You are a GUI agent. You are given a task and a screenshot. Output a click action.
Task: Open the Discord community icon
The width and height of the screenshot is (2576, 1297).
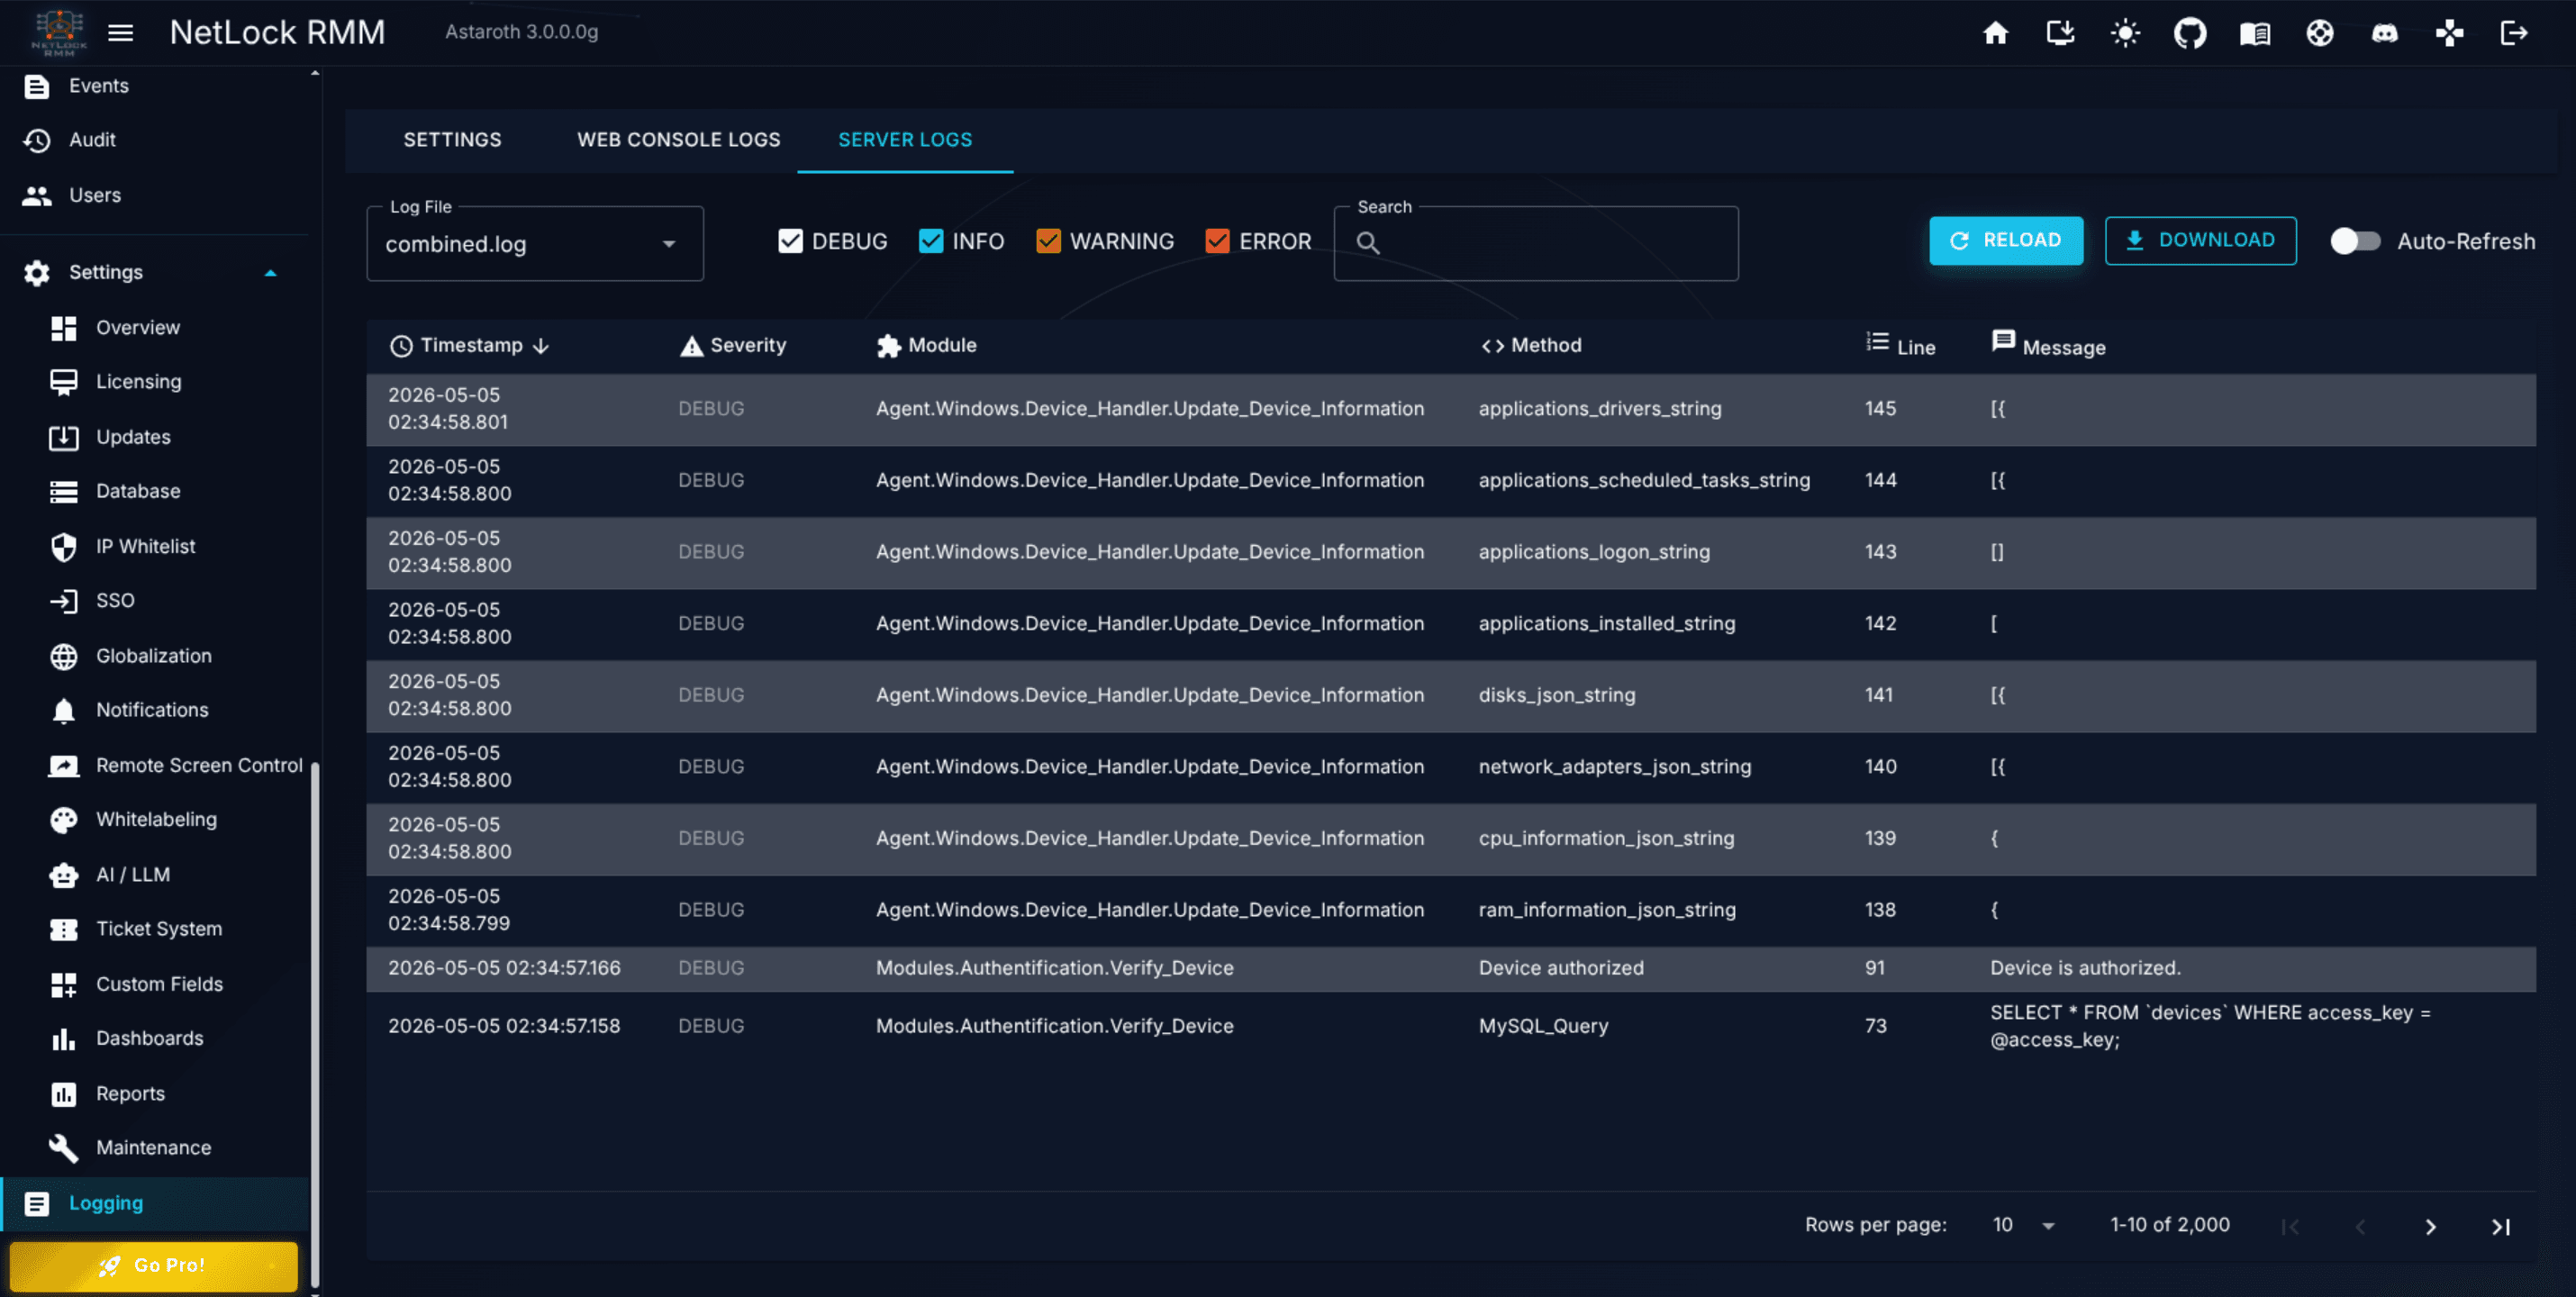pos(2384,33)
